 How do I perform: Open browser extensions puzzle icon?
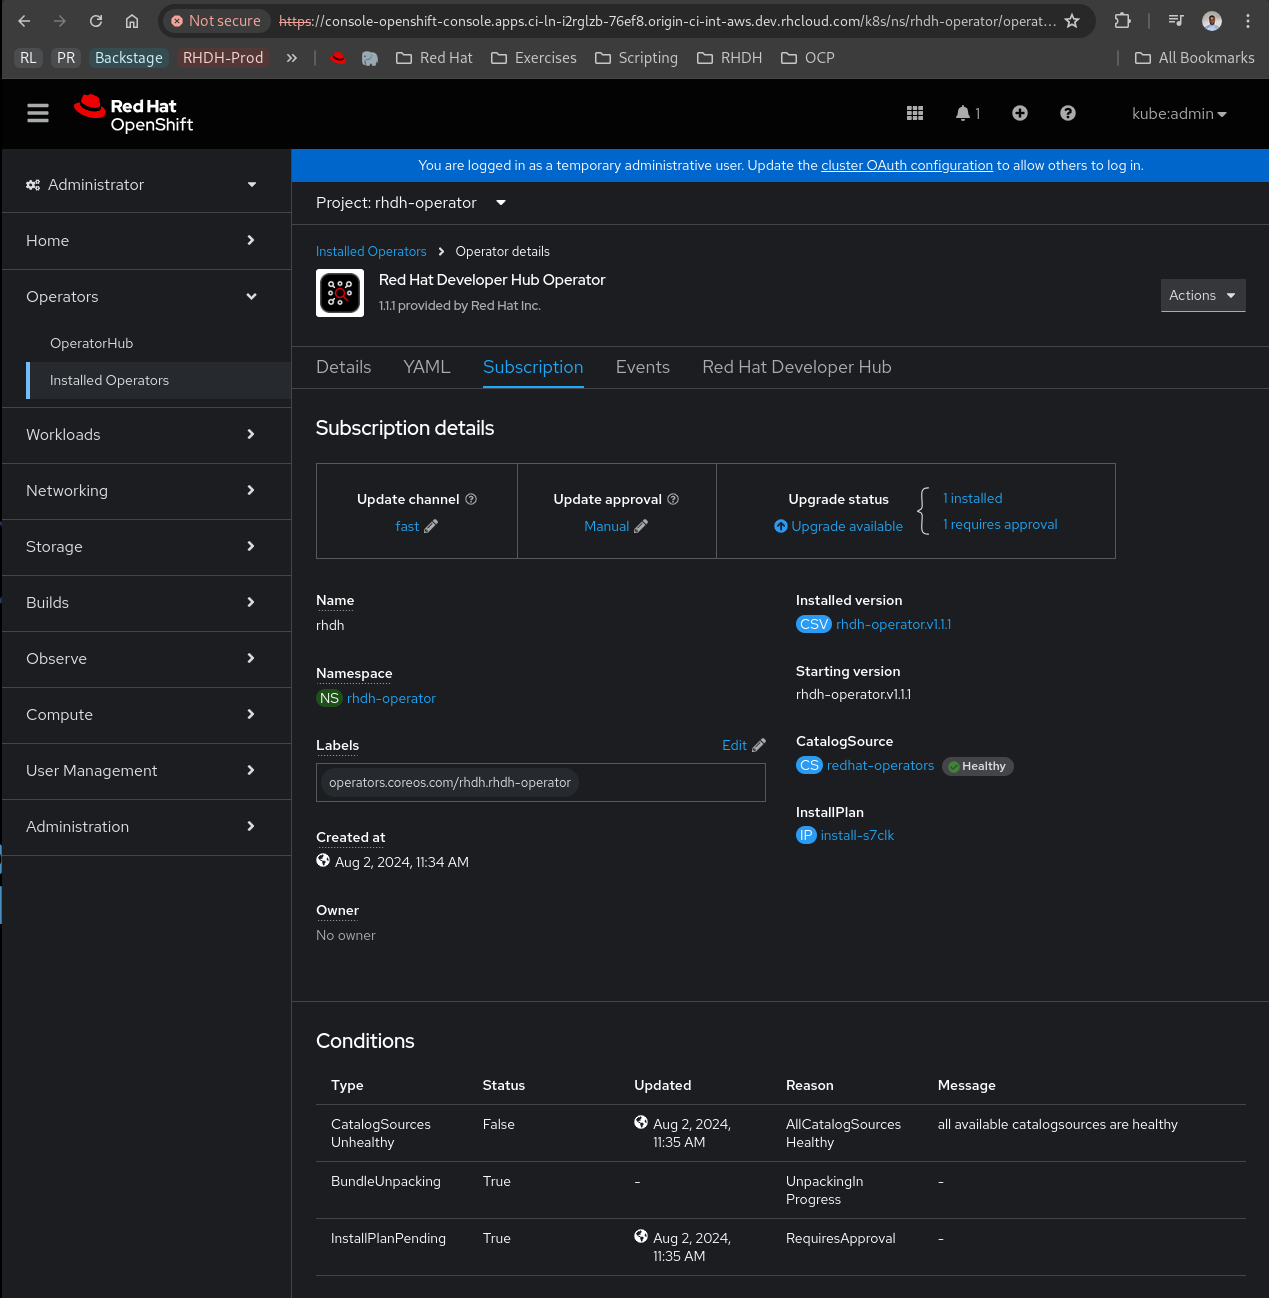click(1122, 21)
